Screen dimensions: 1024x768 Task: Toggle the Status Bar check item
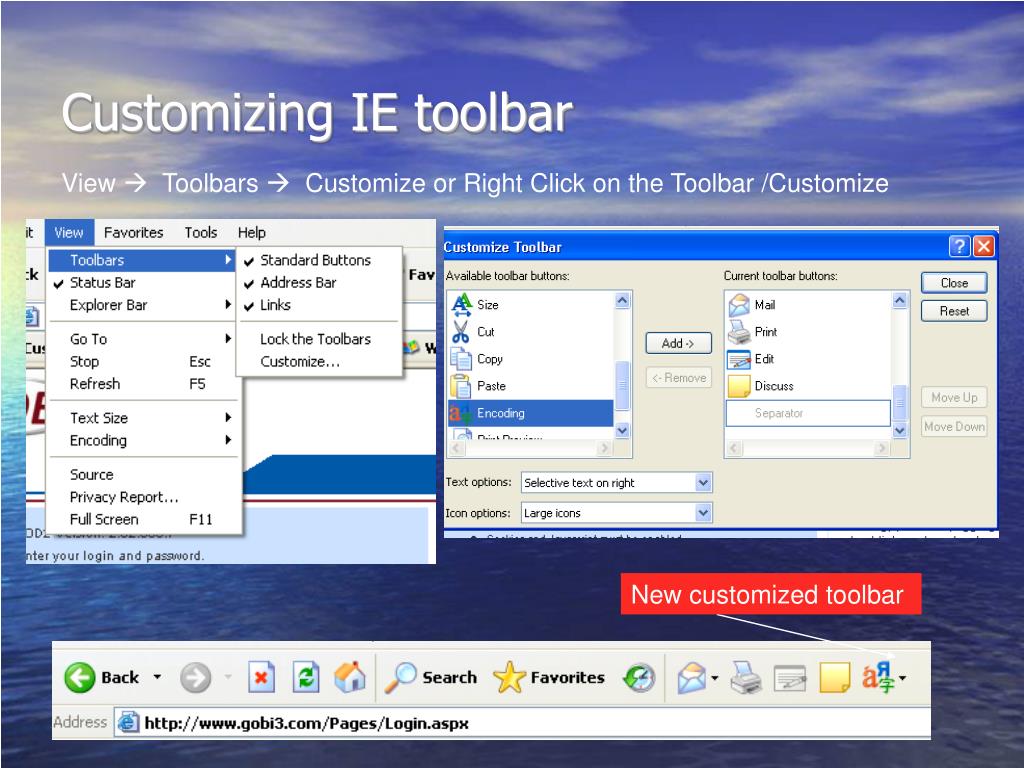pyautogui.click(x=102, y=283)
